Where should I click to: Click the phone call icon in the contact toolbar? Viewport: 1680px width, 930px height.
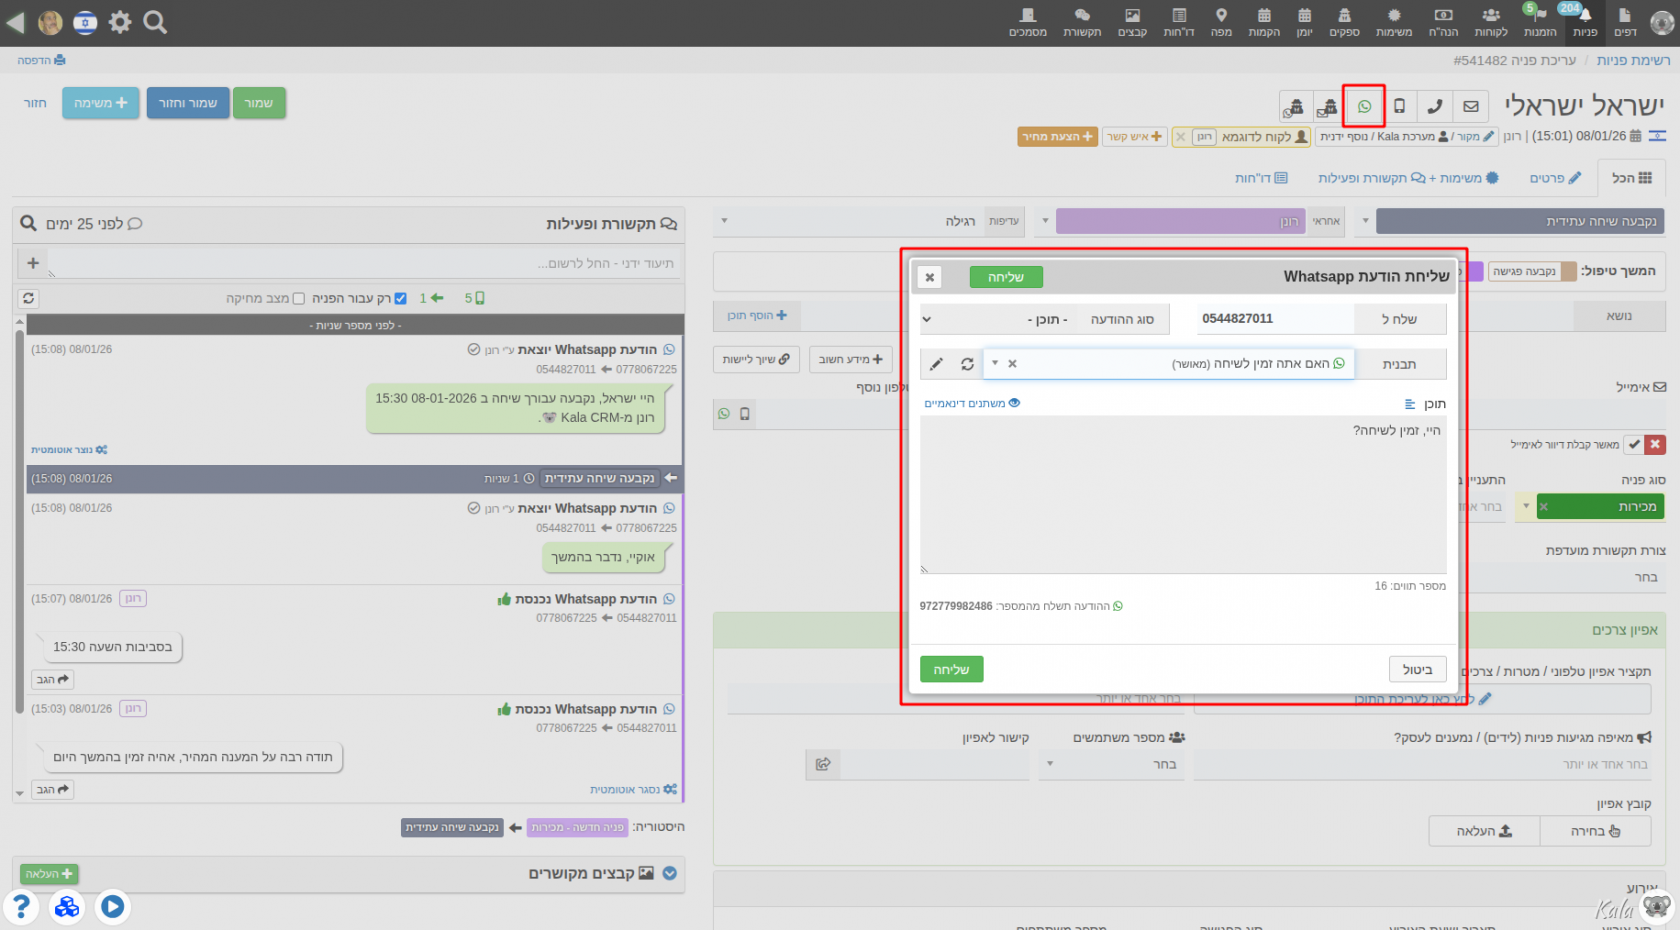(1434, 106)
